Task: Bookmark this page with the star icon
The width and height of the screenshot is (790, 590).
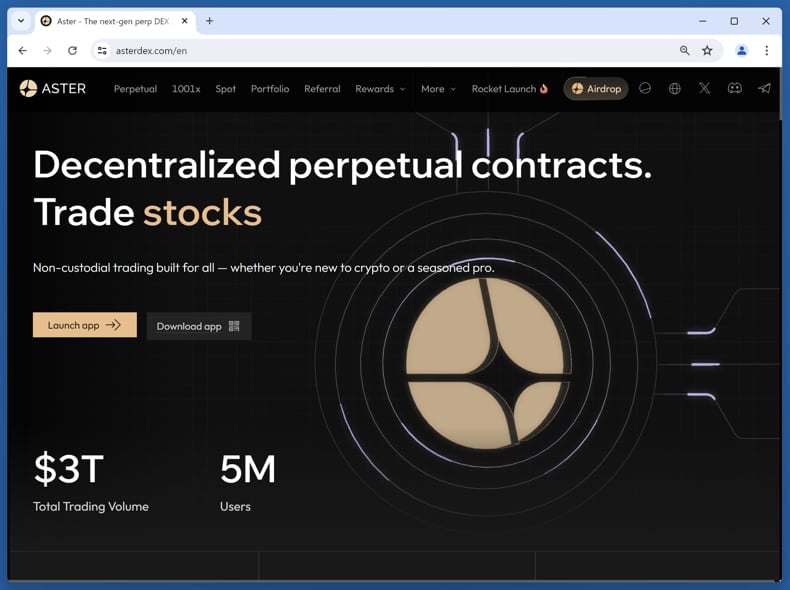Action: tap(707, 50)
